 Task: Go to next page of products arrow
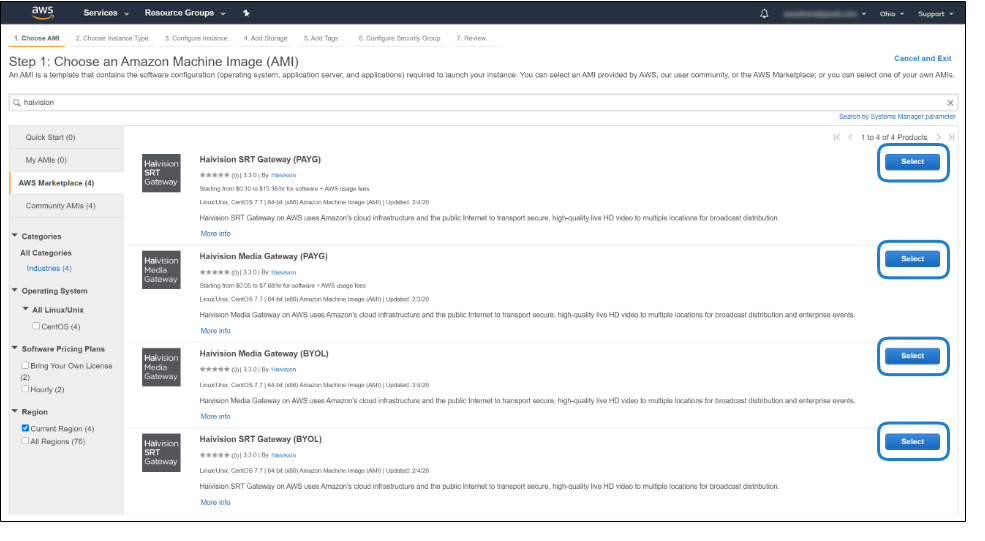coord(938,137)
